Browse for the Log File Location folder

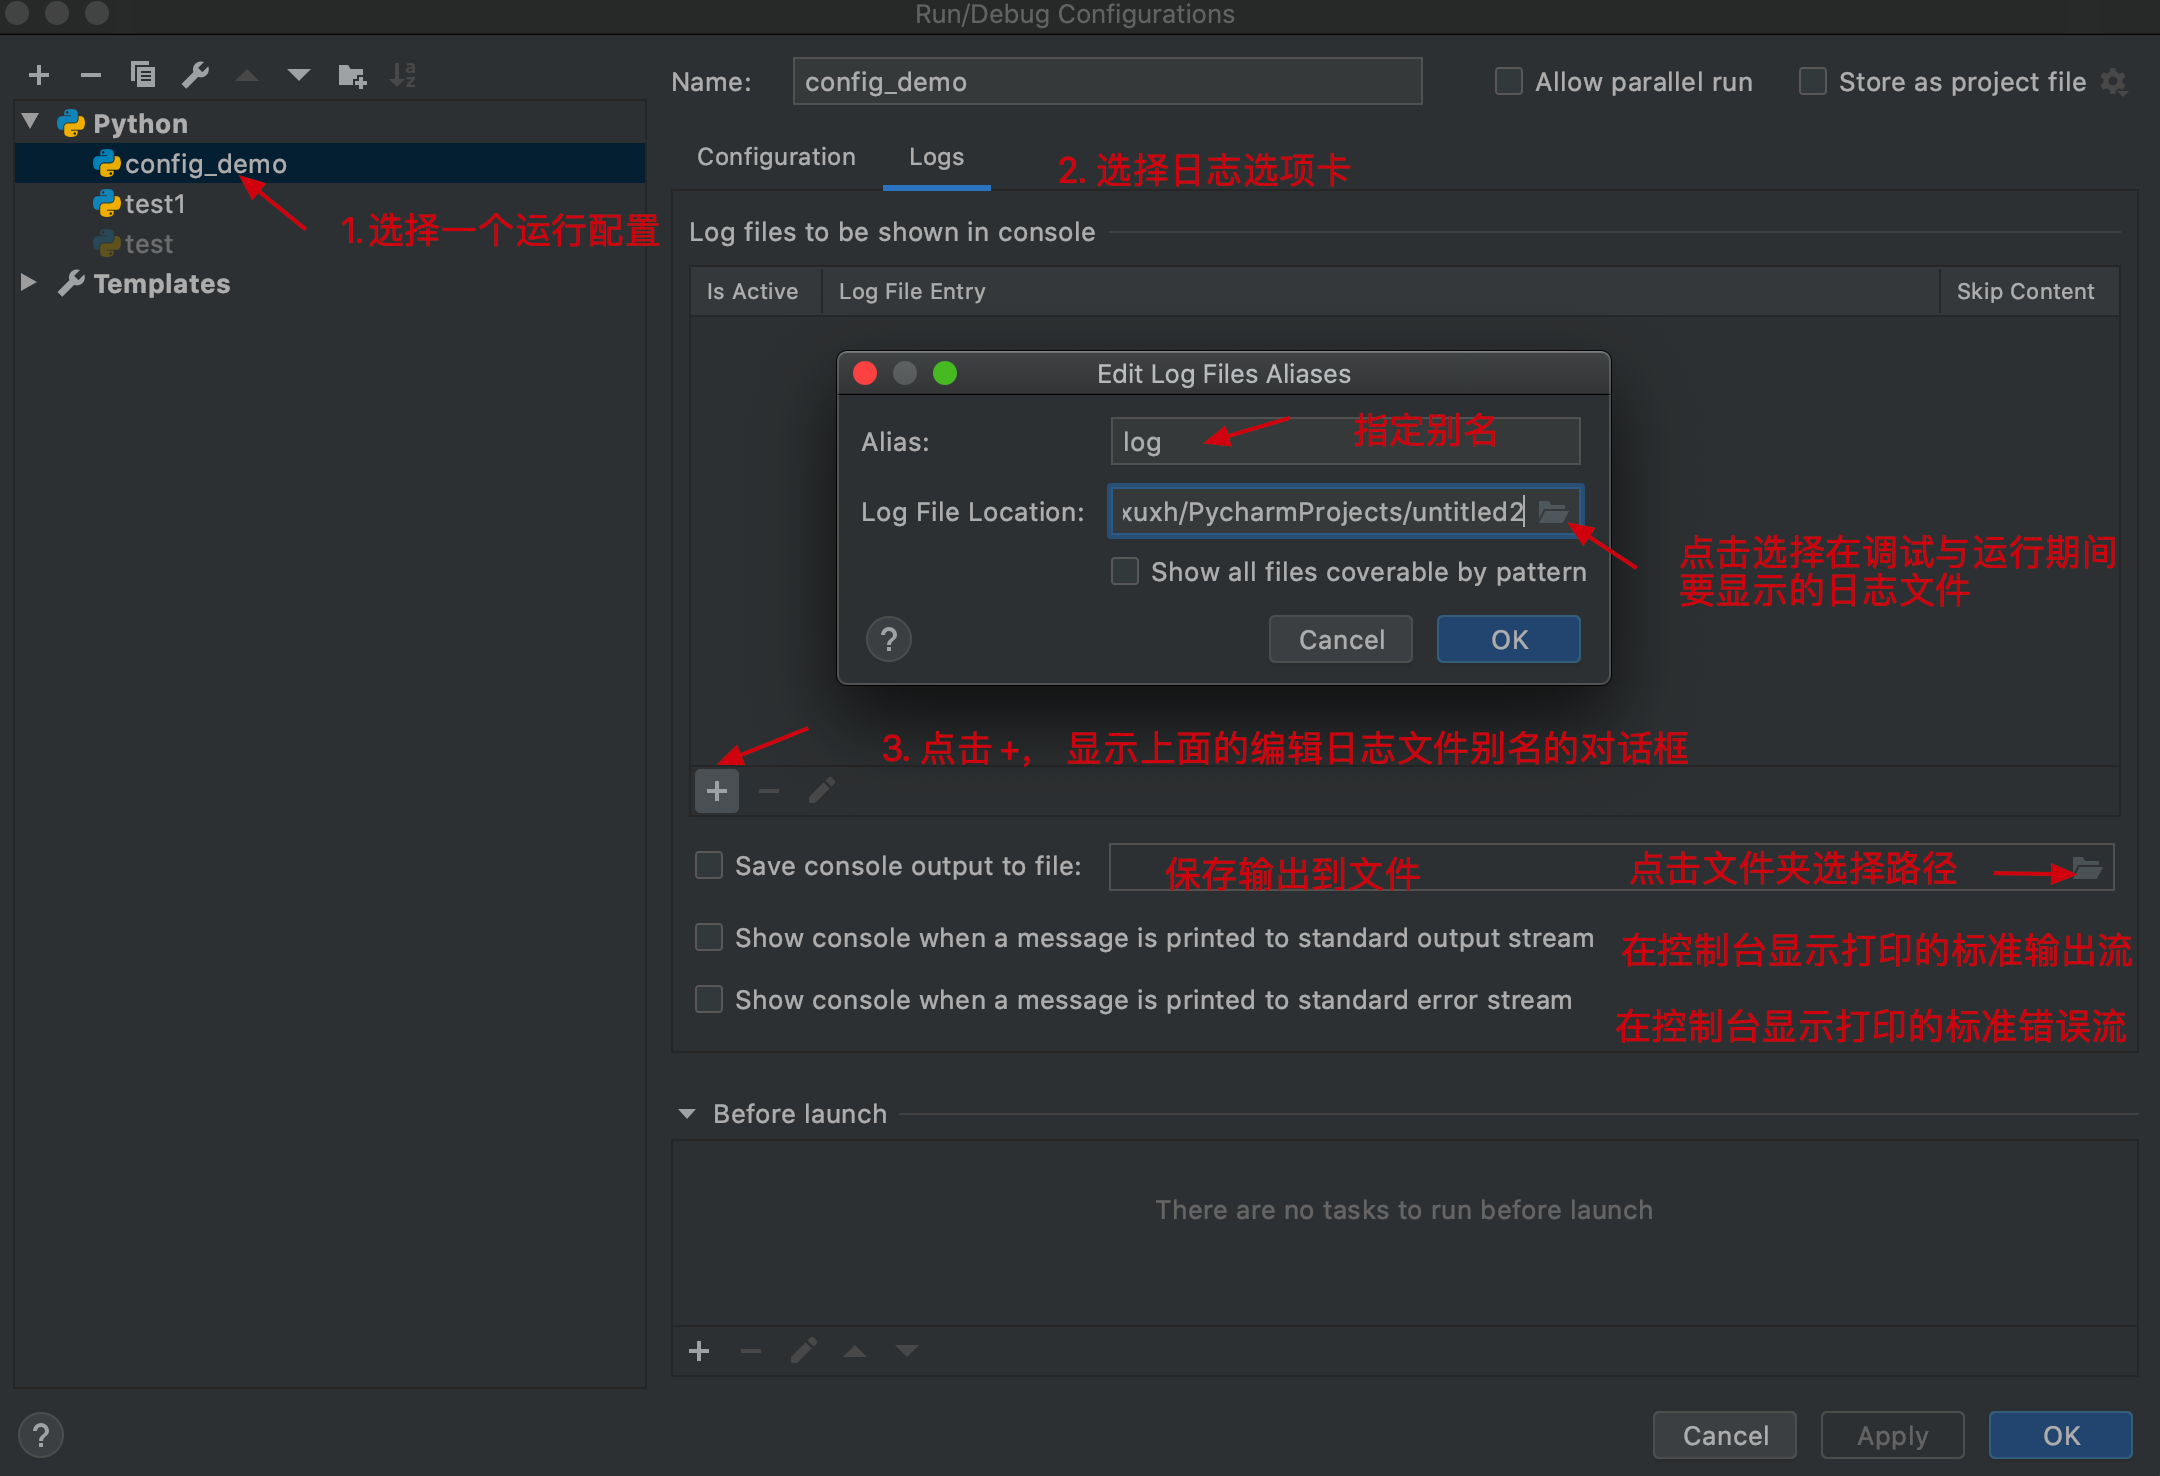click(1552, 512)
